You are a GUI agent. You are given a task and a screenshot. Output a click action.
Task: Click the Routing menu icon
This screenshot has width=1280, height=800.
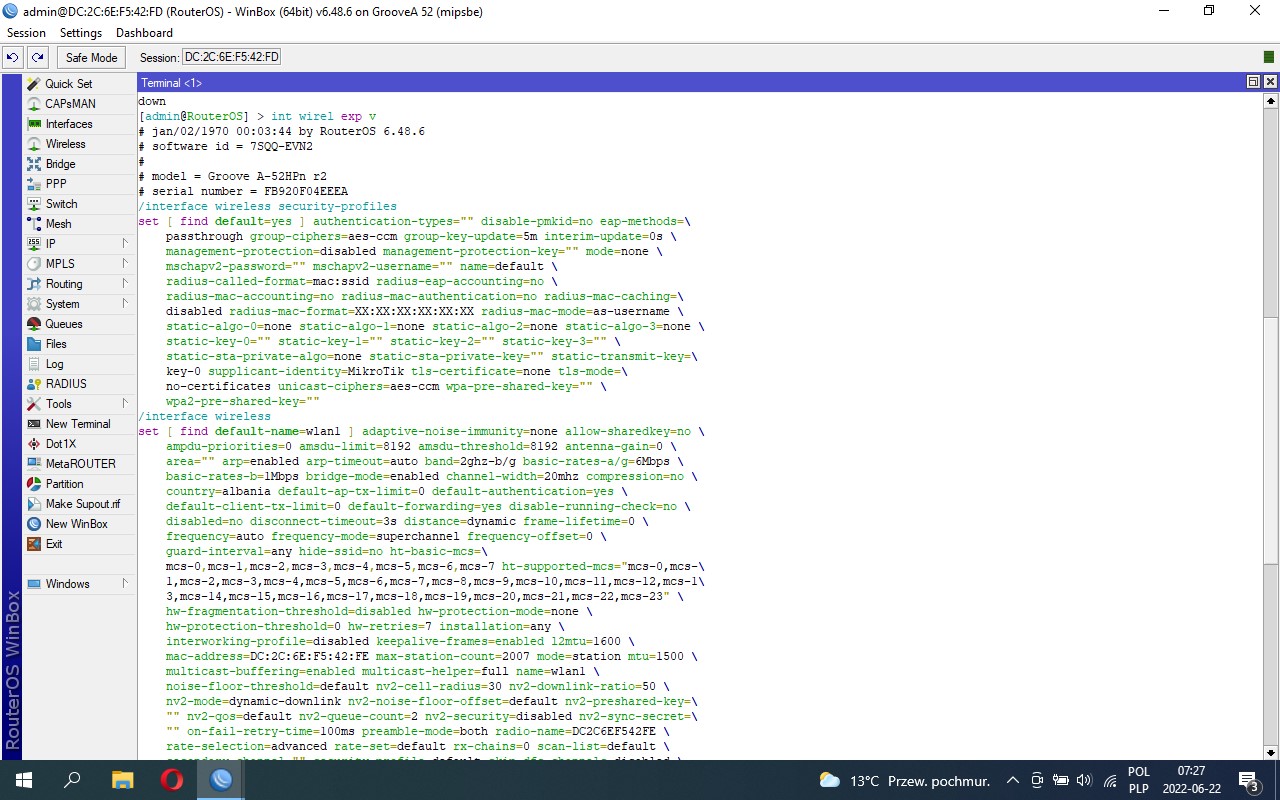[x=34, y=284]
